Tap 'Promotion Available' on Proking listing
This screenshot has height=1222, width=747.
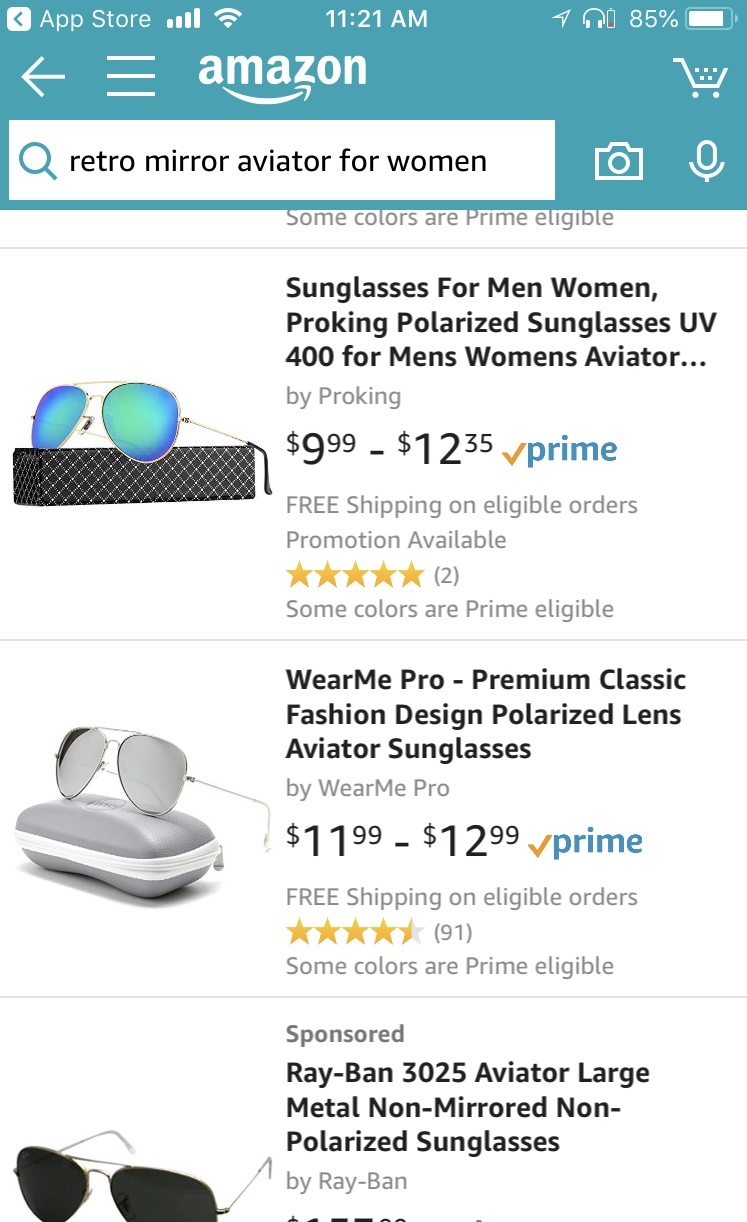click(x=398, y=539)
